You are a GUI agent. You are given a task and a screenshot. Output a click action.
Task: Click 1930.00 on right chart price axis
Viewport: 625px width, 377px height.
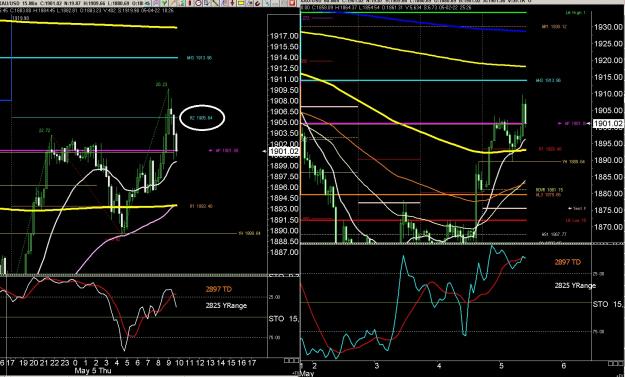608,27
